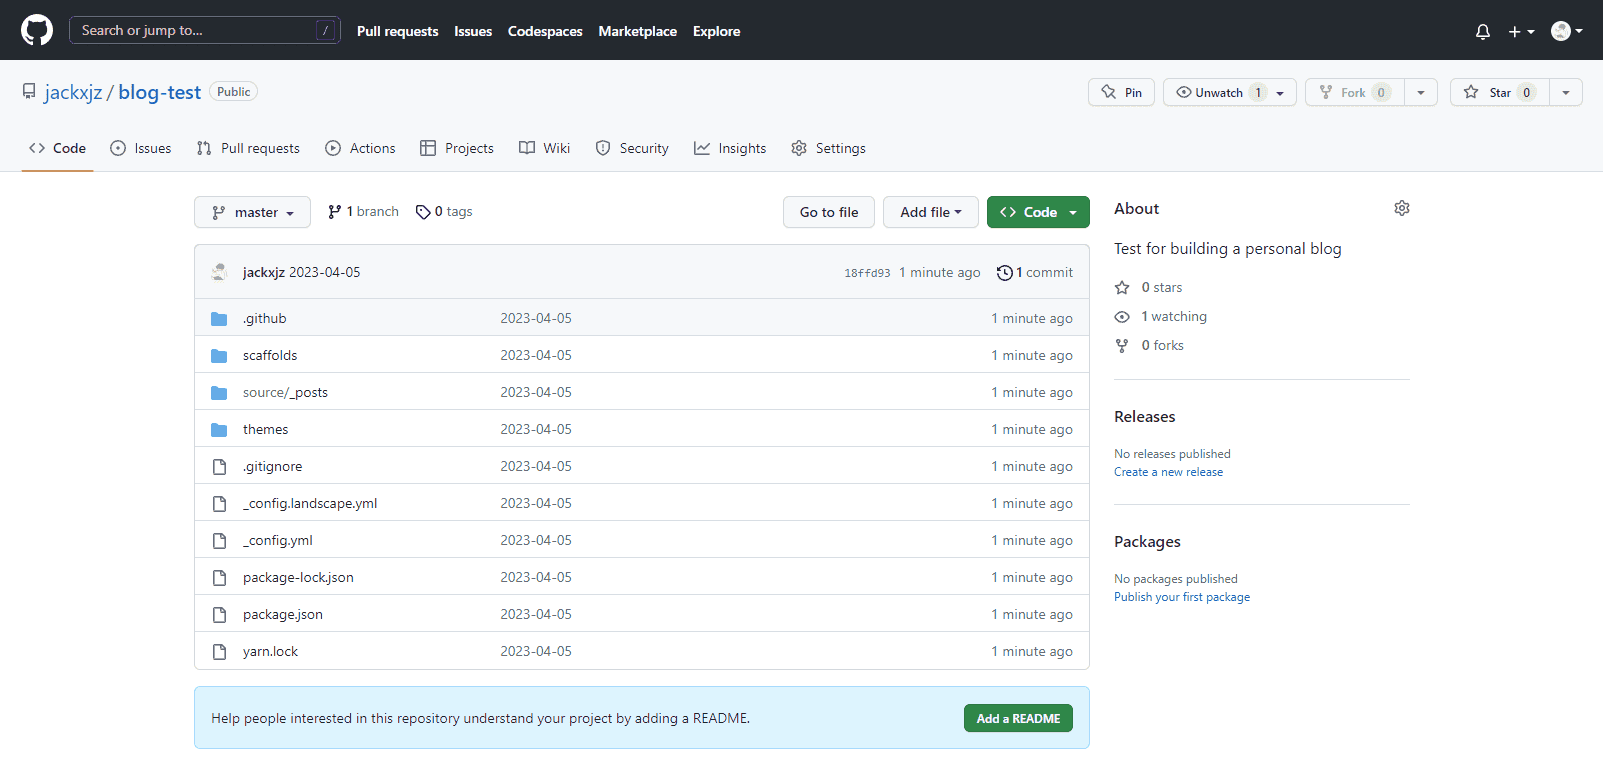Click the Fork button
Viewport: 1603px width, 771px height.
(1354, 92)
